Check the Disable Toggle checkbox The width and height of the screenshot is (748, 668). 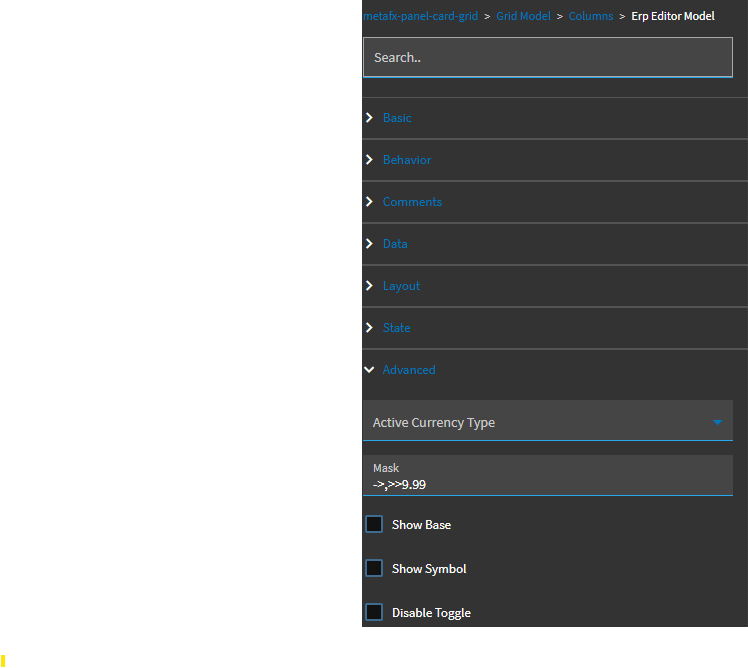coord(374,612)
